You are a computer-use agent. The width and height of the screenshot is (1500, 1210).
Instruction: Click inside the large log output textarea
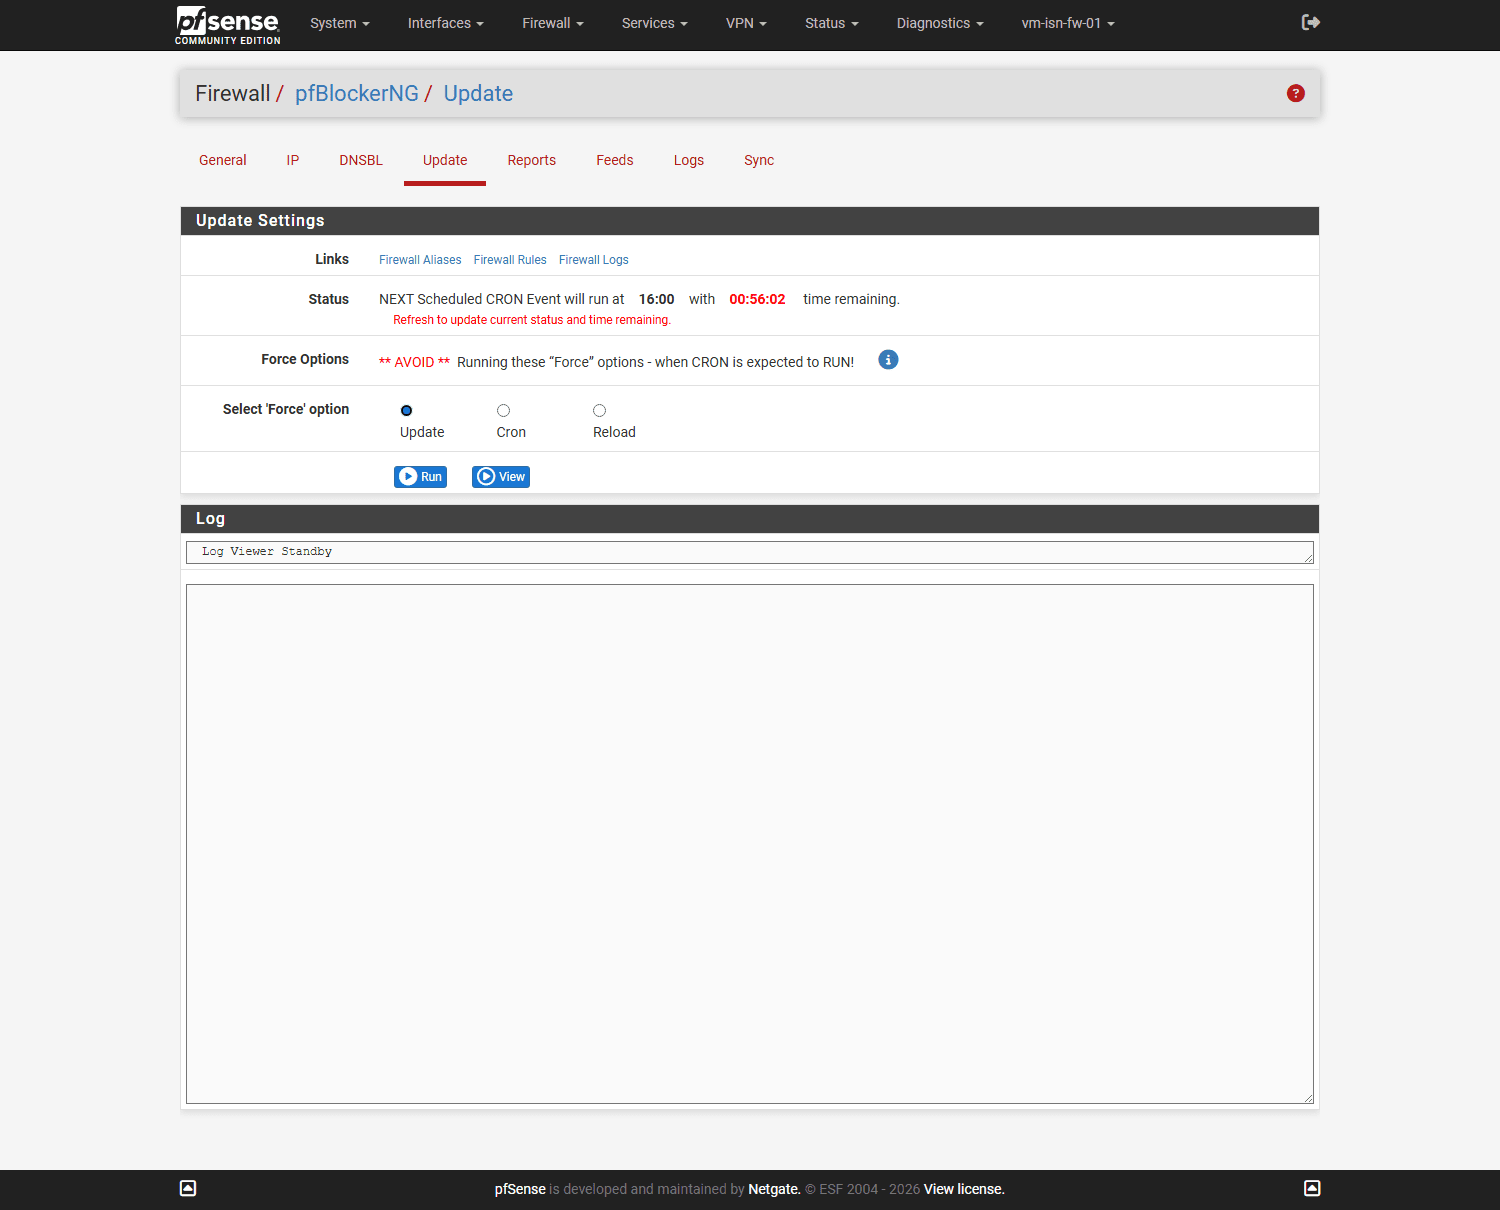(x=750, y=844)
